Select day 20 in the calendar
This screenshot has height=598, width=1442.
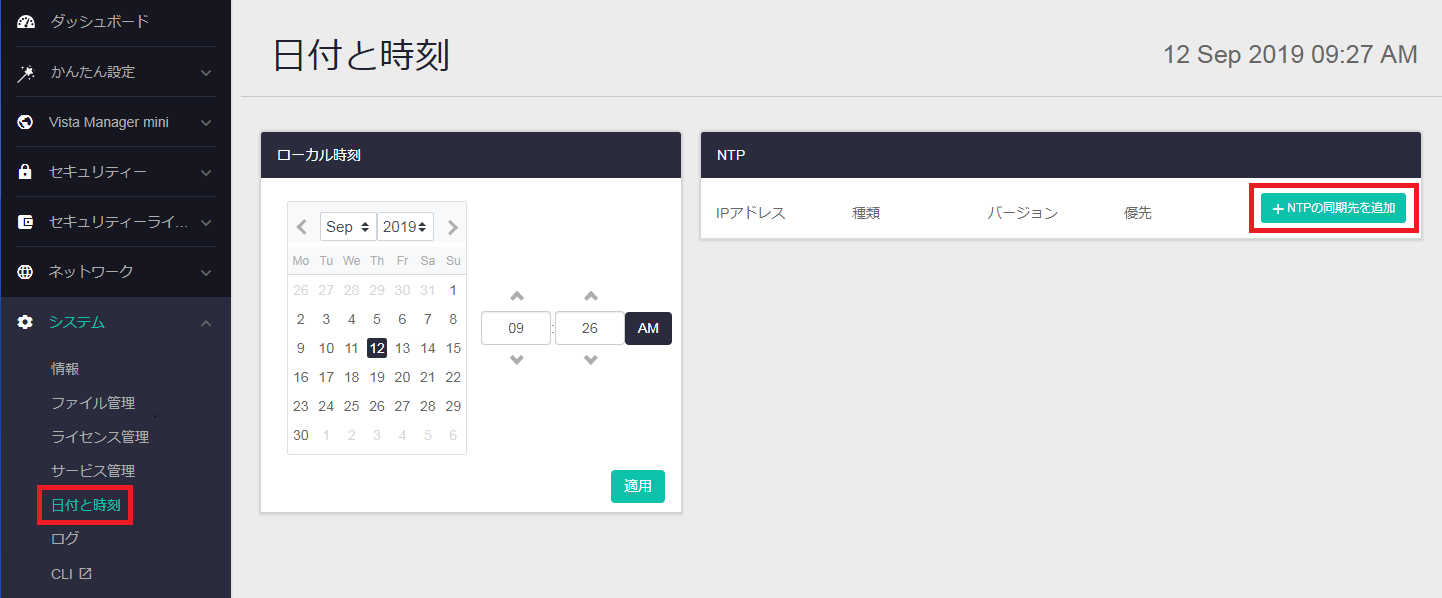coord(402,377)
